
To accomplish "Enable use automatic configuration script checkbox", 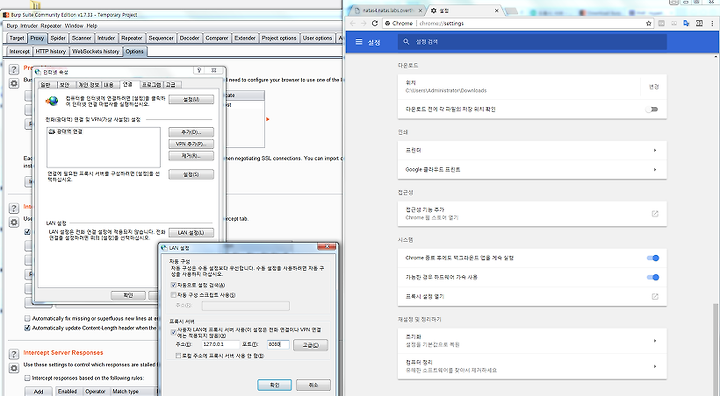I will pyautogui.click(x=174, y=295).
